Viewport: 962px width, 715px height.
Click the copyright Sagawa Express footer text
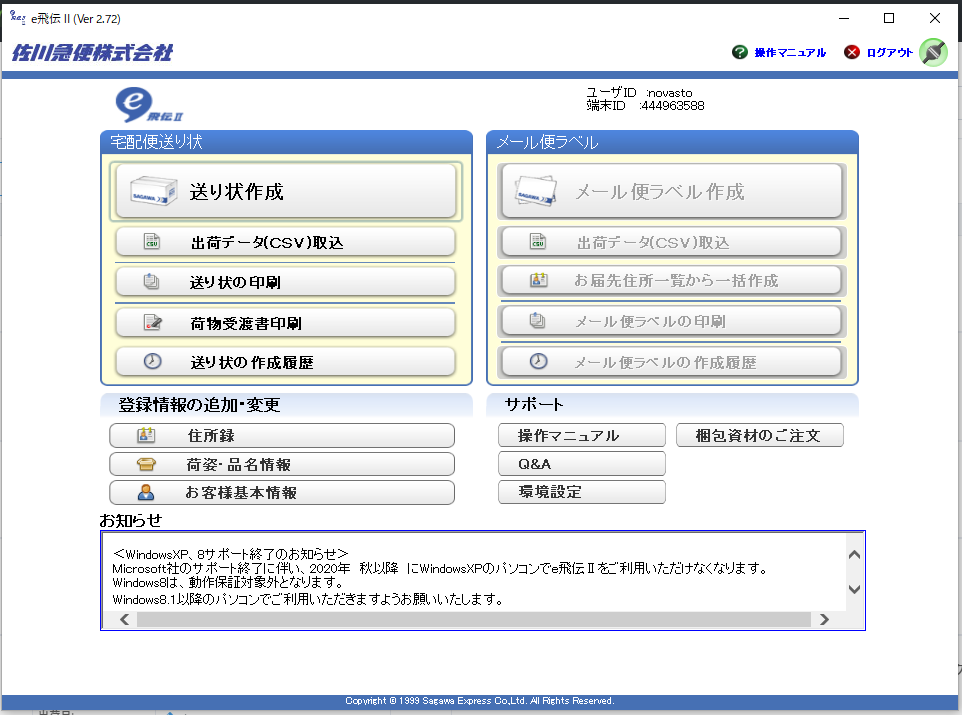480,701
